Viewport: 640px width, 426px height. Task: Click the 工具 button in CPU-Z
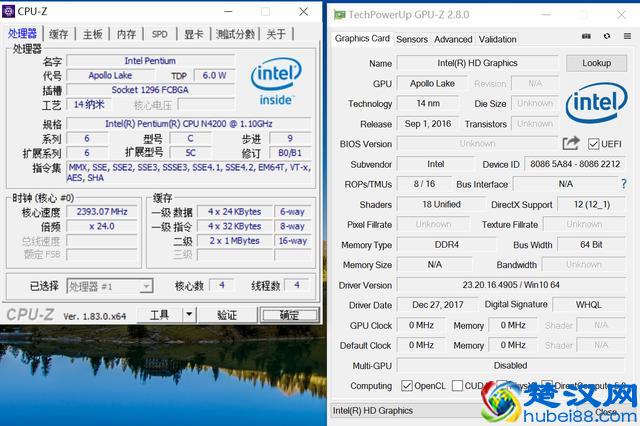click(159, 315)
